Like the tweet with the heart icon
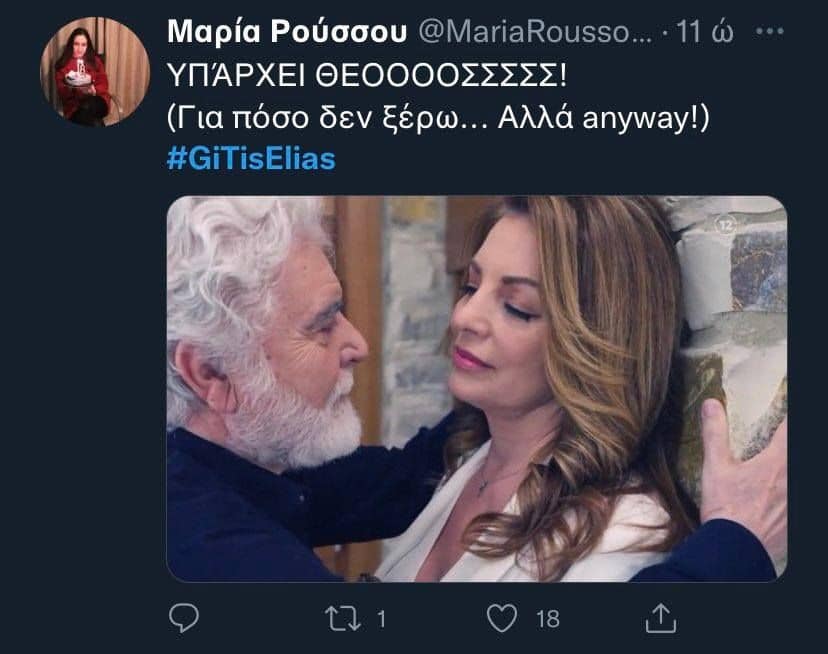This screenshot has width=828, height=654. pos(502,618)
